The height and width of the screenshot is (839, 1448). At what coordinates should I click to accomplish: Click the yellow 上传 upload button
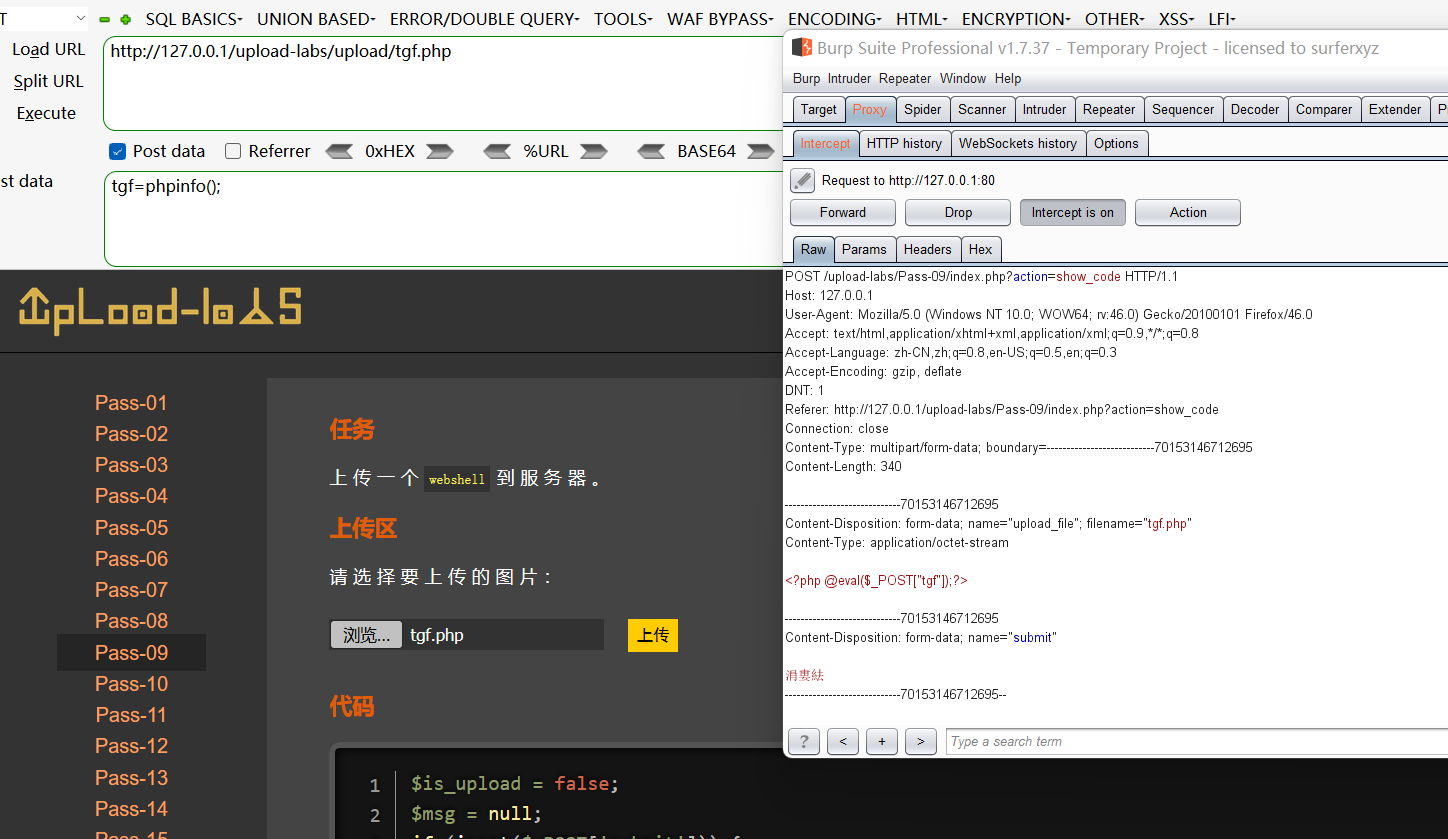(653, 635)
